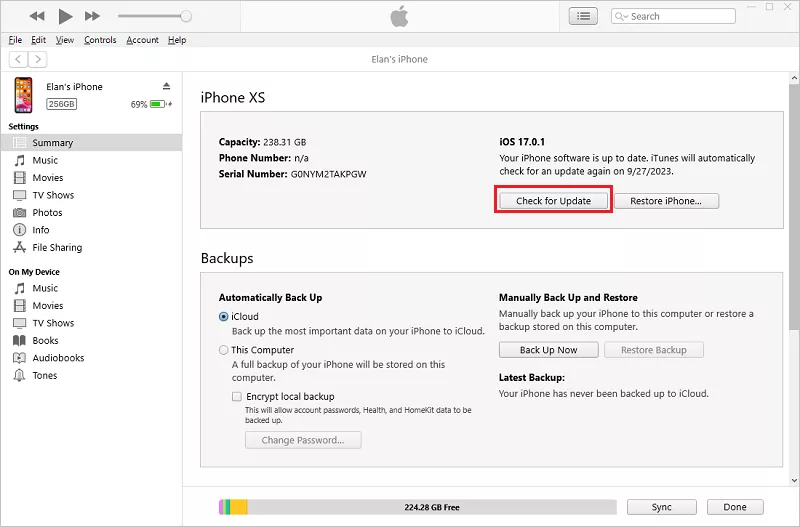Click the scrollbar down arrow
800x527 pixels.
point(794,480)
